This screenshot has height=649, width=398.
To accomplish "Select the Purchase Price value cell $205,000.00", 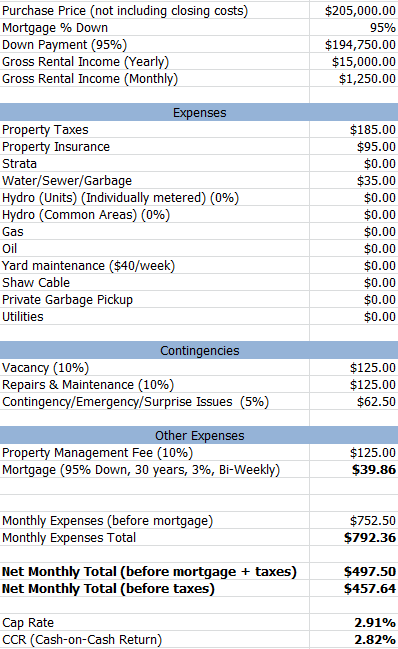I will (354, 11).
